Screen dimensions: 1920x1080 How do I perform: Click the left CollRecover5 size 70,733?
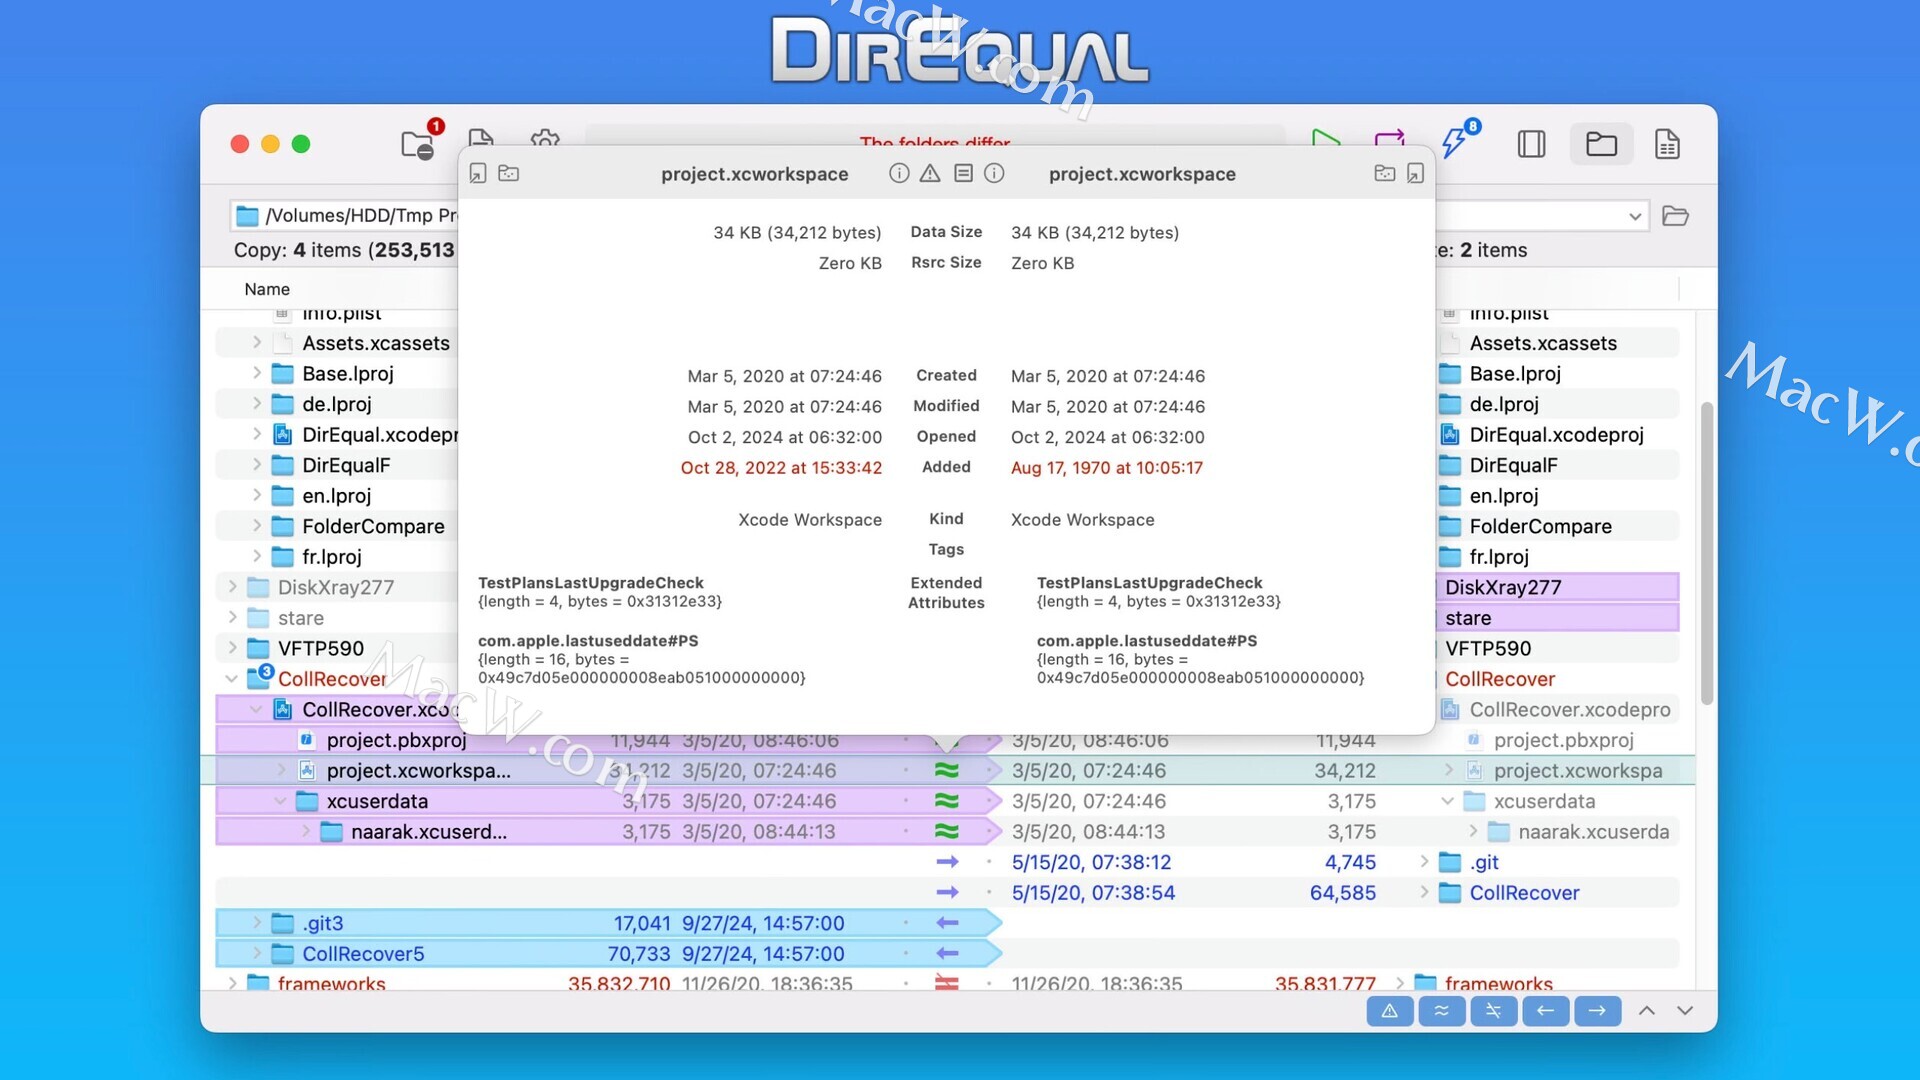point(639,954)
